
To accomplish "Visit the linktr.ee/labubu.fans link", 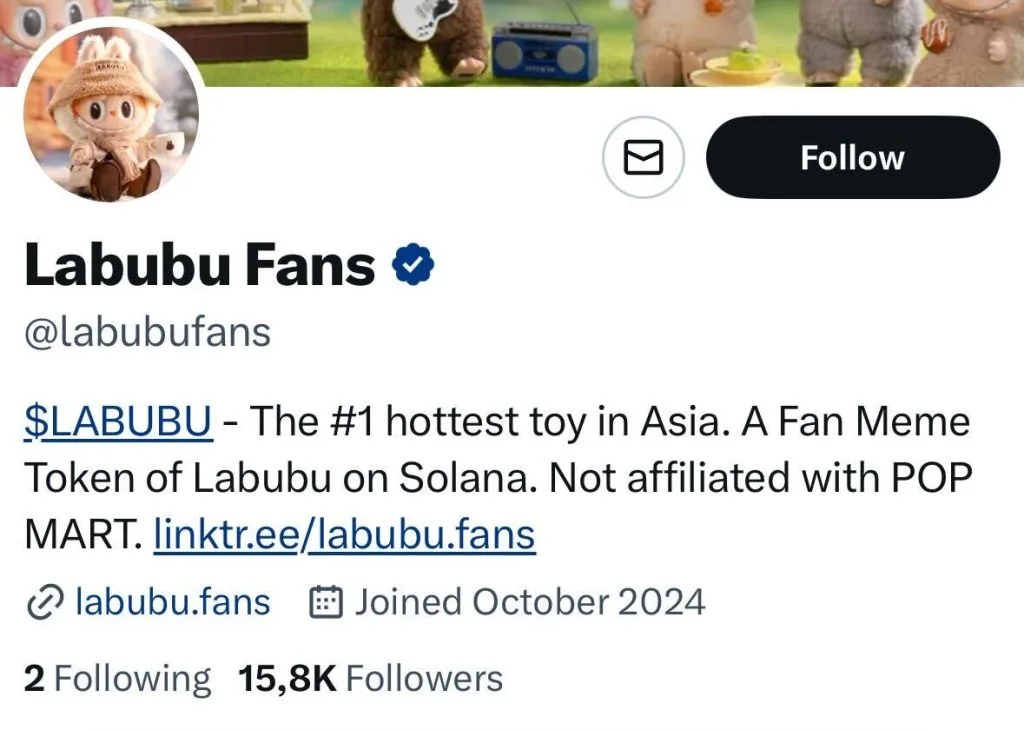I will click(x=344, y=535).
